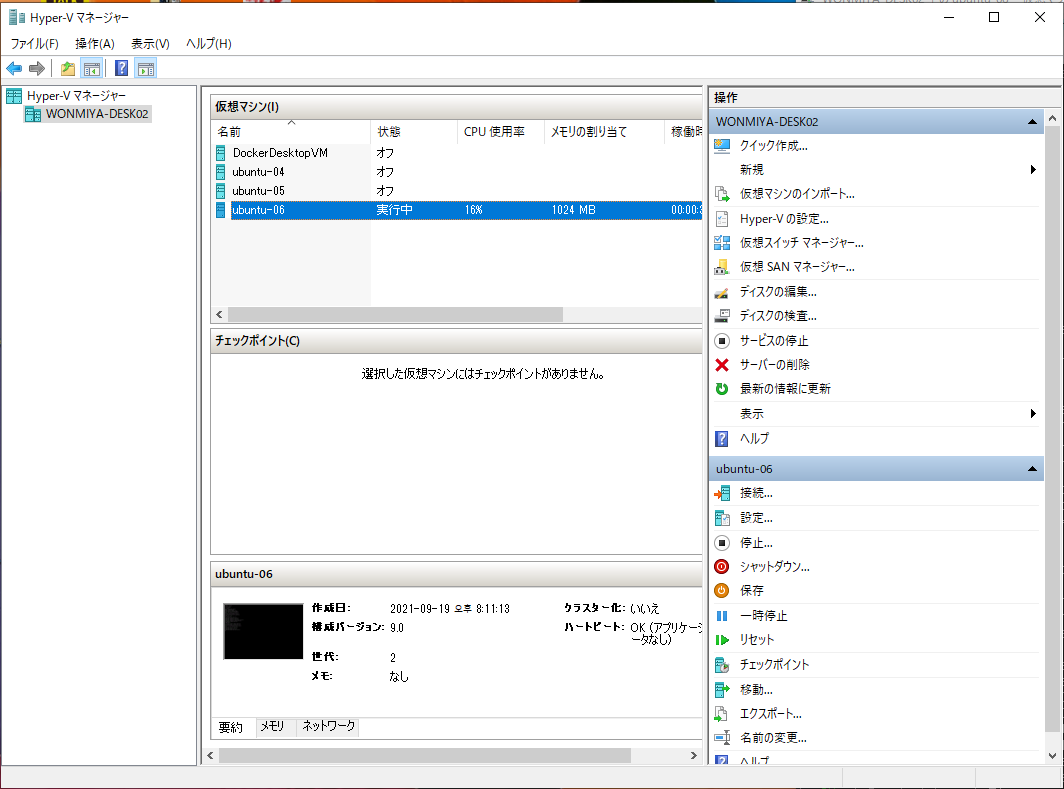
Task: Click the 1024 MB memory cell
Action: (573, 210)
